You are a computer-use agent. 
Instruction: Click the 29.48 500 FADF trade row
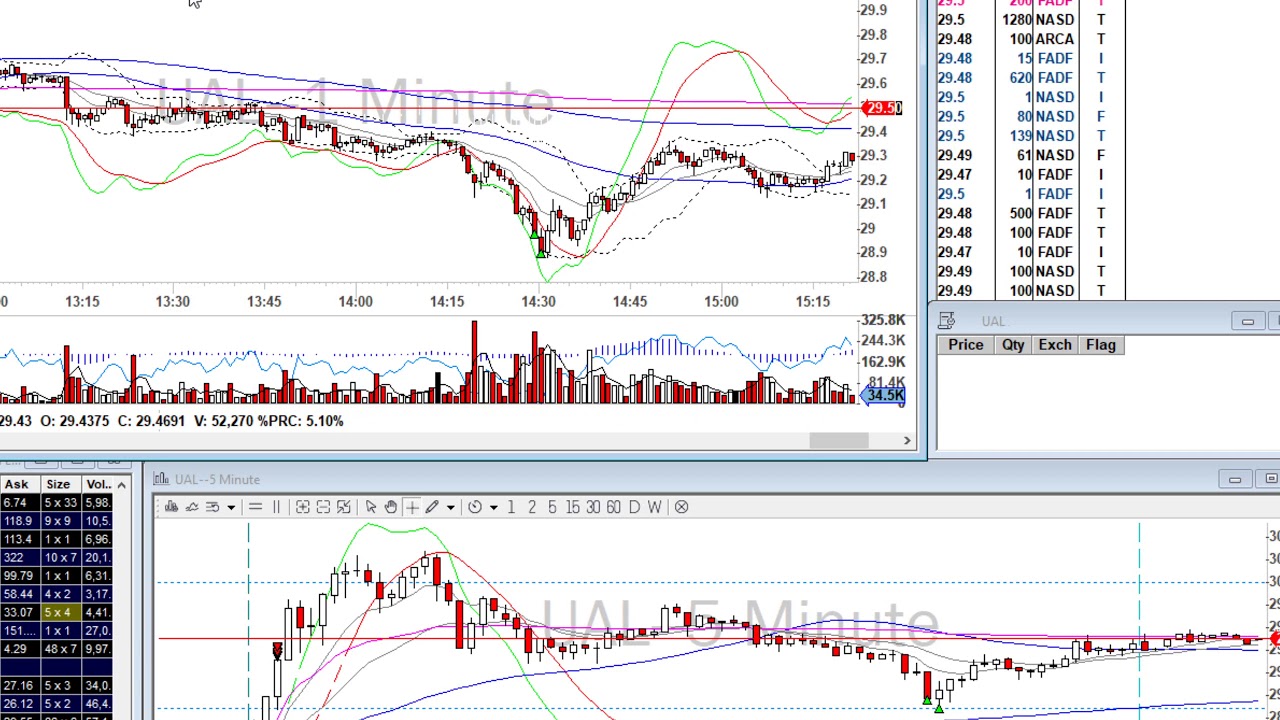click(x=1030, y=213)
